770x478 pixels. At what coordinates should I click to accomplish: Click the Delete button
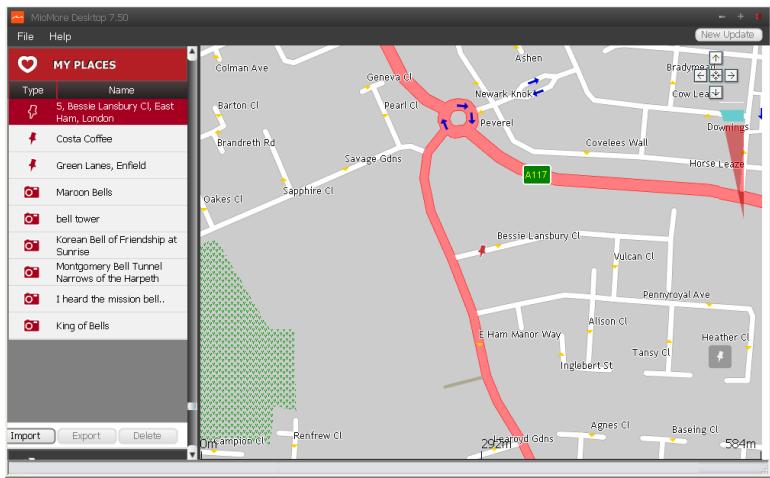(147, 436)
